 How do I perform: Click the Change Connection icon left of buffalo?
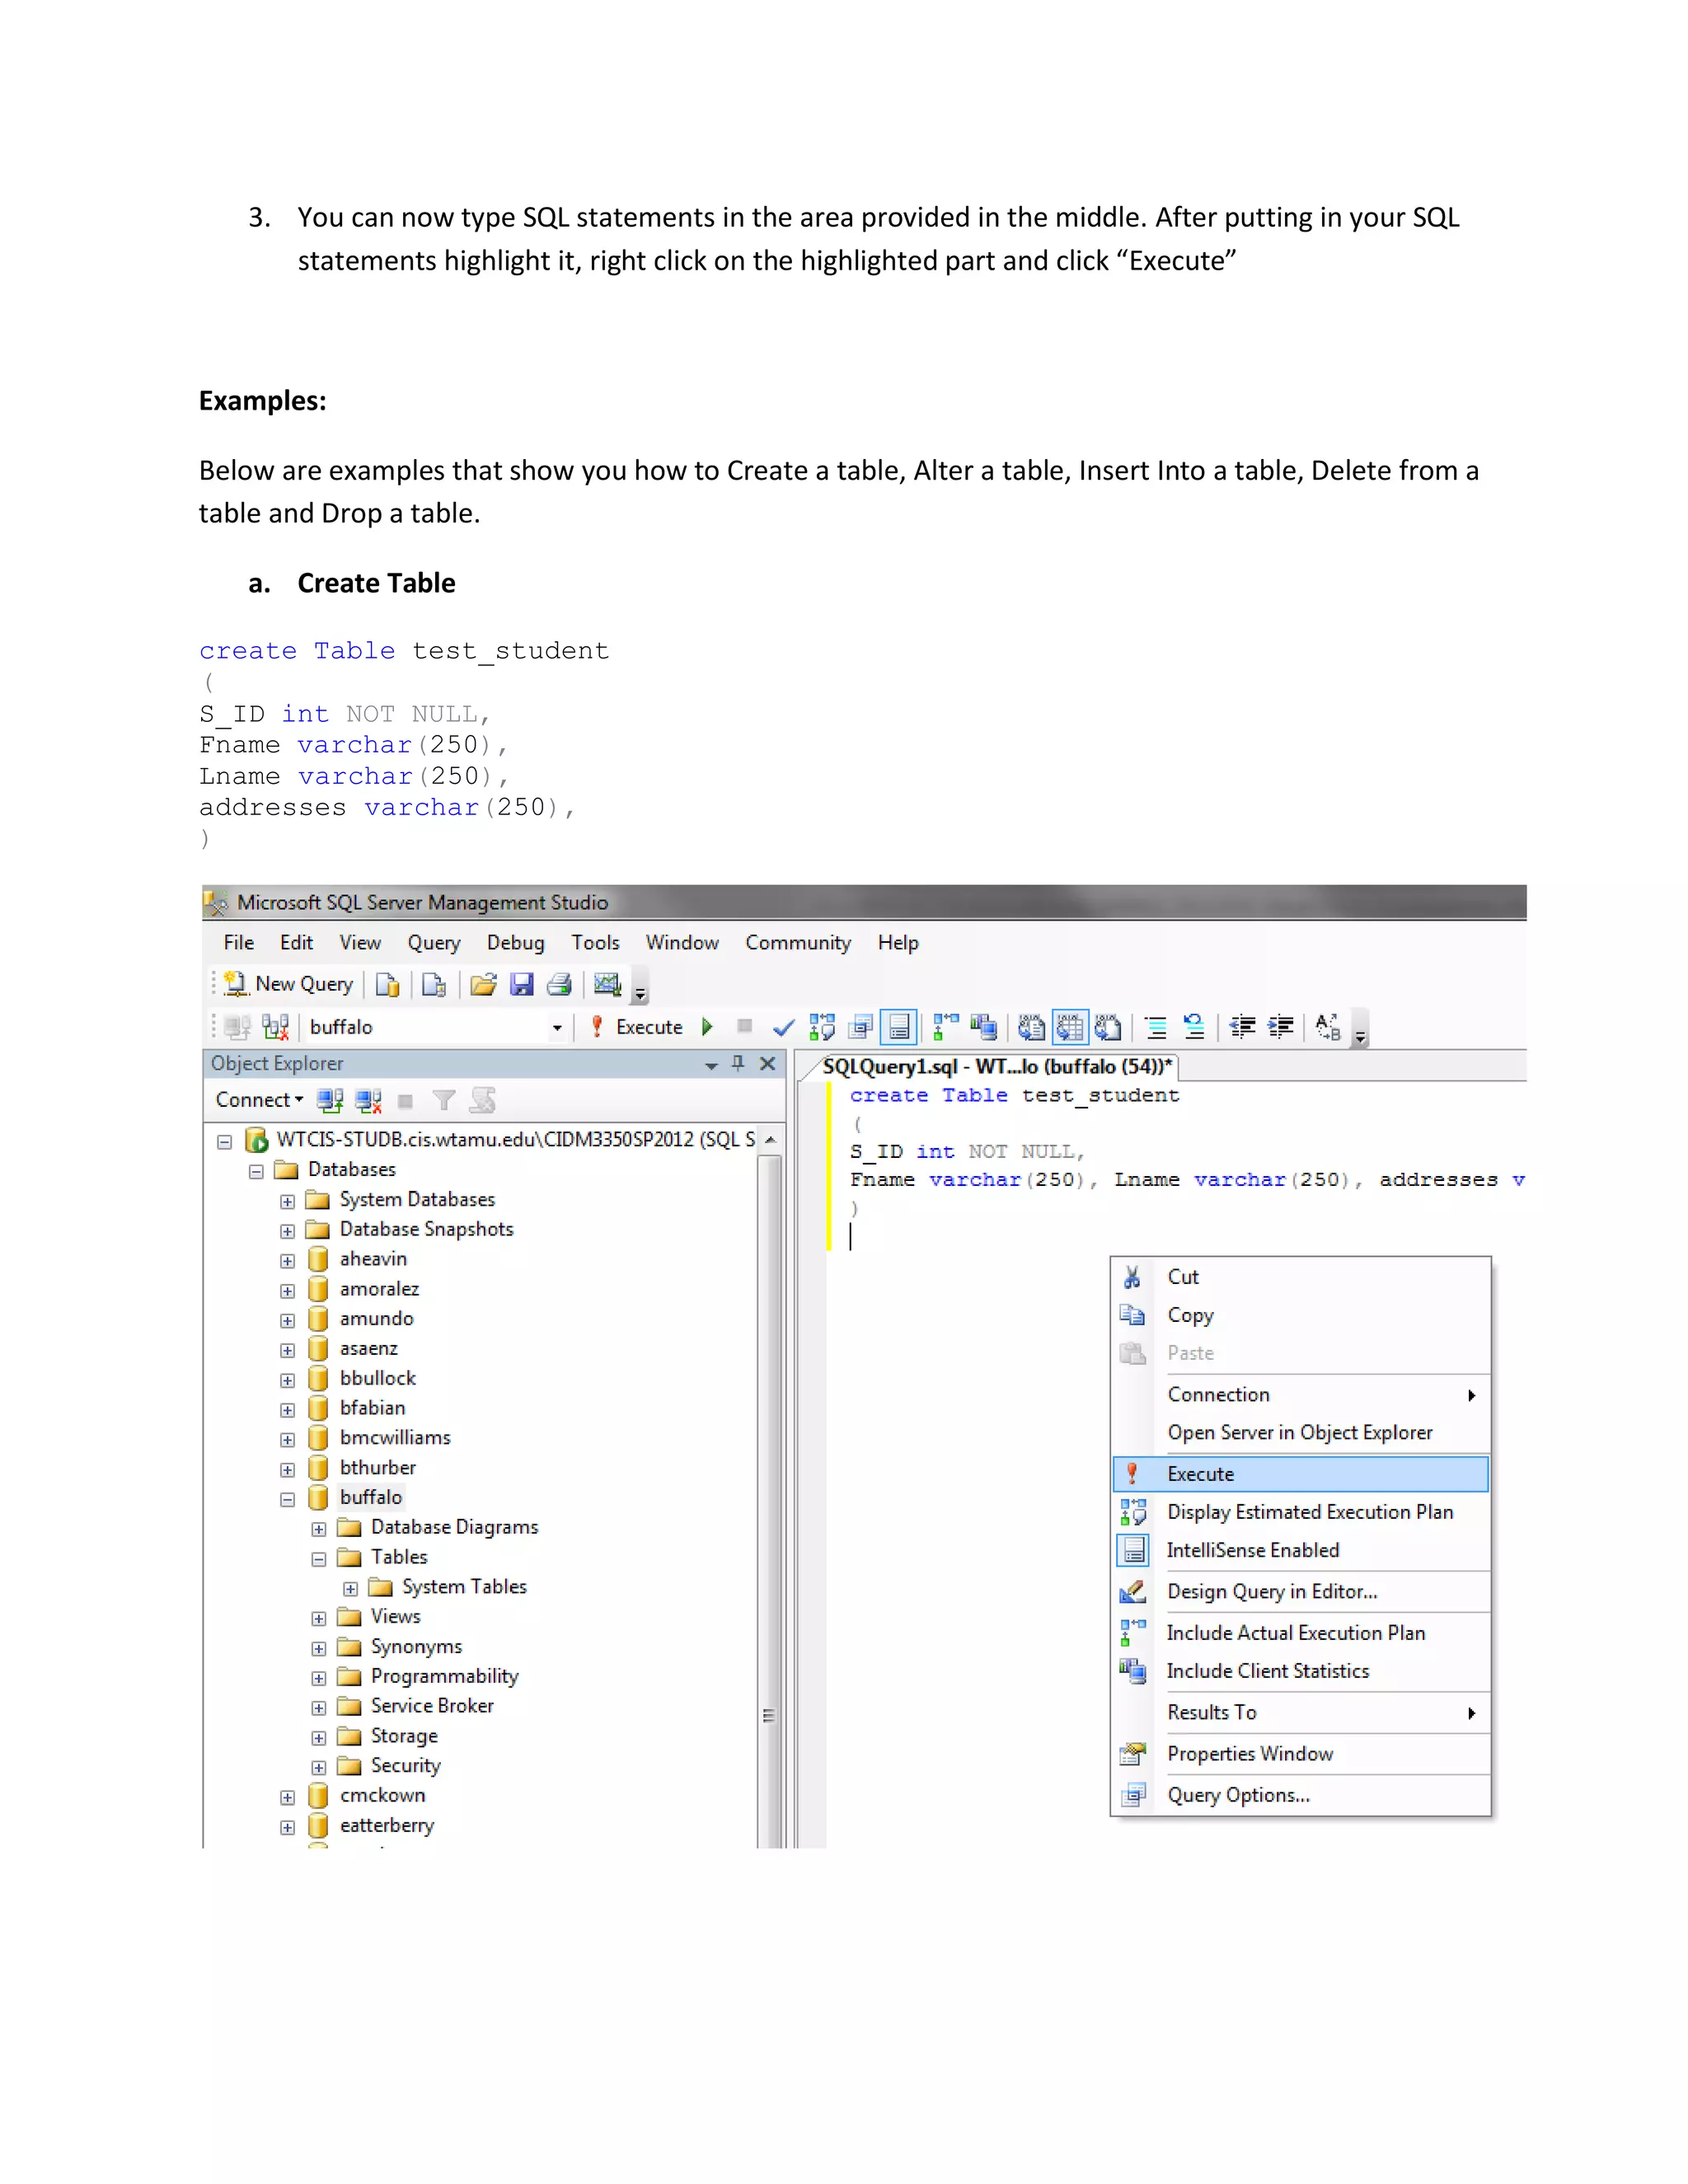tap(275, 1027)
